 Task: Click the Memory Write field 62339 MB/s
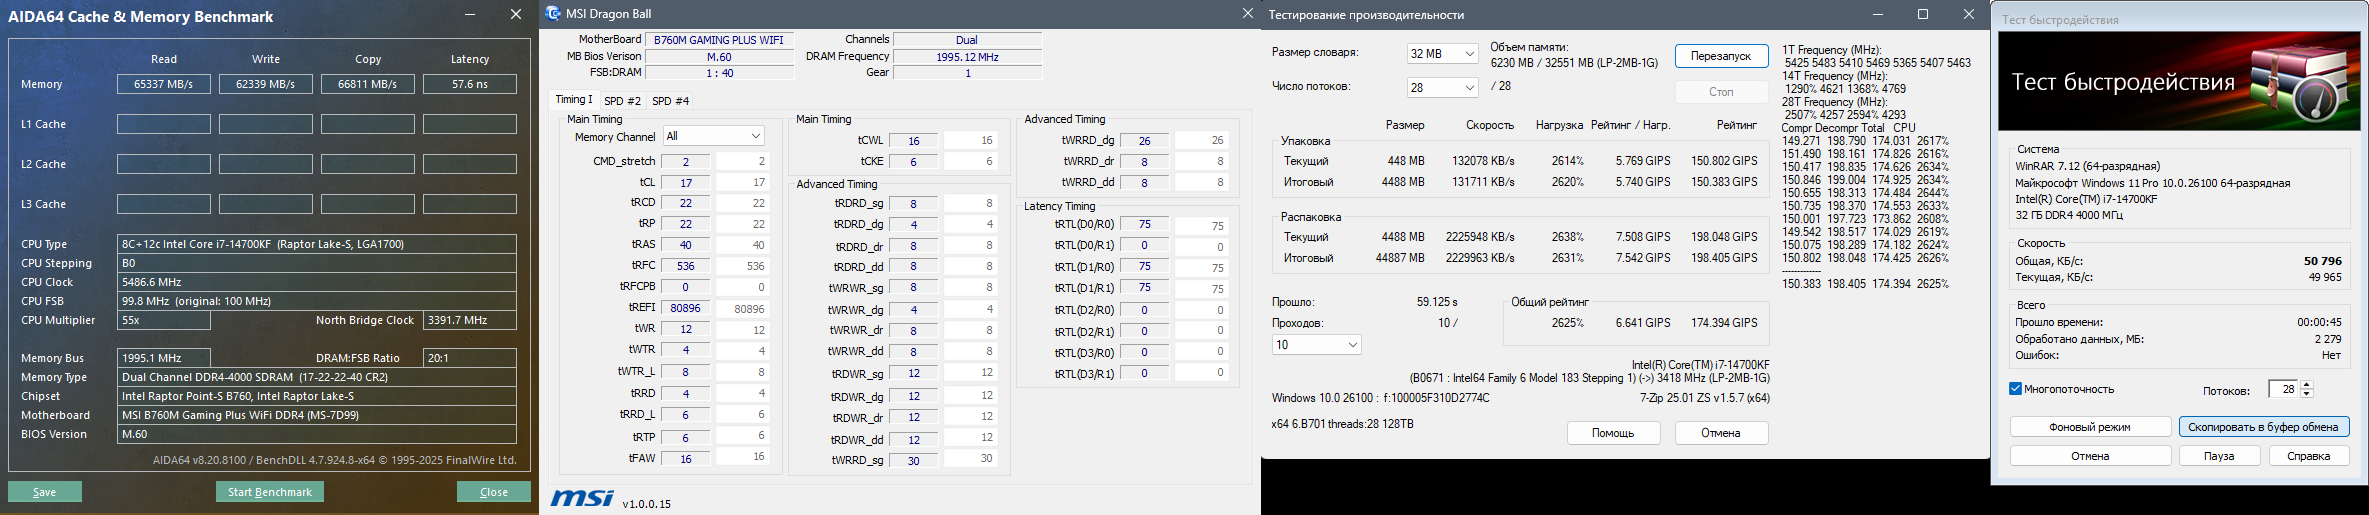(x=266, y=84)
